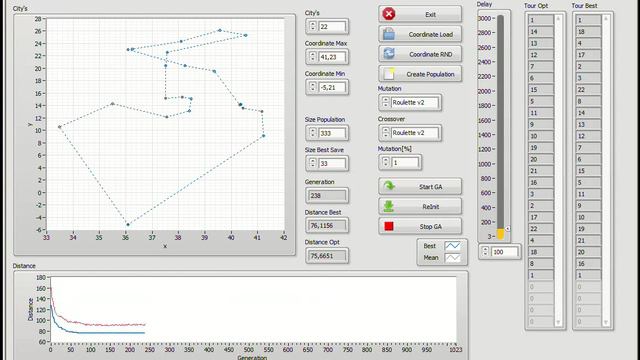Screen dimensions: 640x360
Task: Click Tour Best entry with value 16
Action: (588, 263)
